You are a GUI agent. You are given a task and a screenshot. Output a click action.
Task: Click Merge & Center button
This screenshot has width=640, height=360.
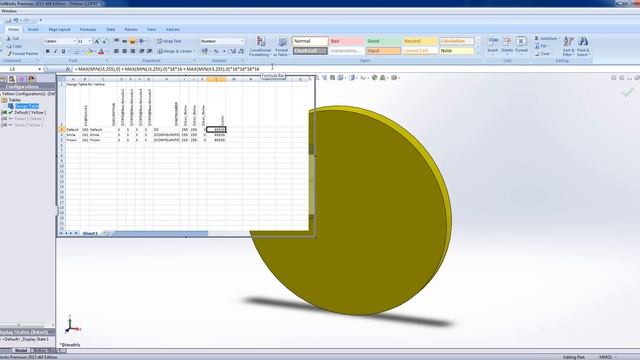tap(176, 51)
